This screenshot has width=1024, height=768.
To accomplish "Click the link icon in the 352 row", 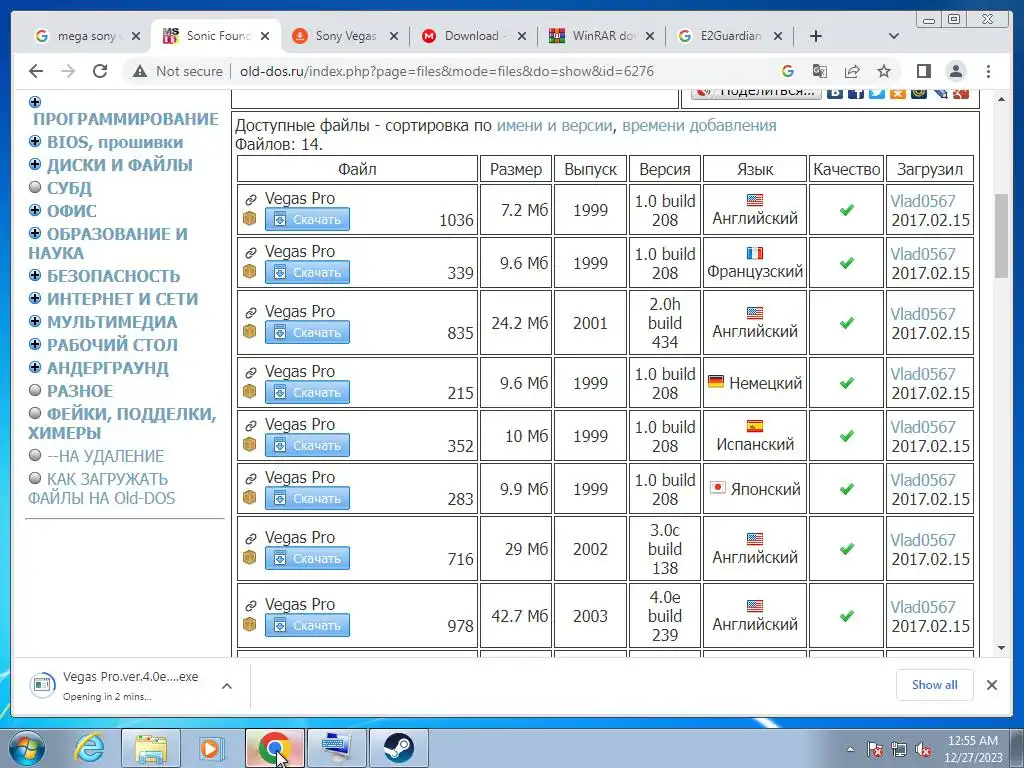I will pos(250,425).
